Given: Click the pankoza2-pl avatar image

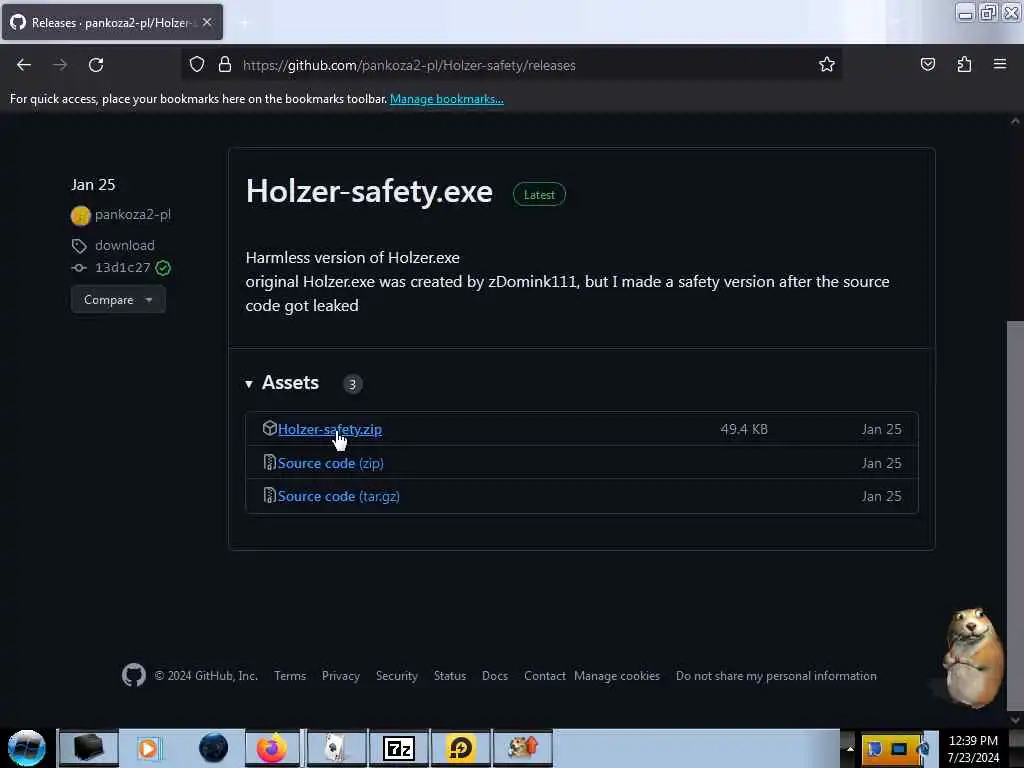Looking at the screenshot, I should pyautogui.click(x=80, y=216).
